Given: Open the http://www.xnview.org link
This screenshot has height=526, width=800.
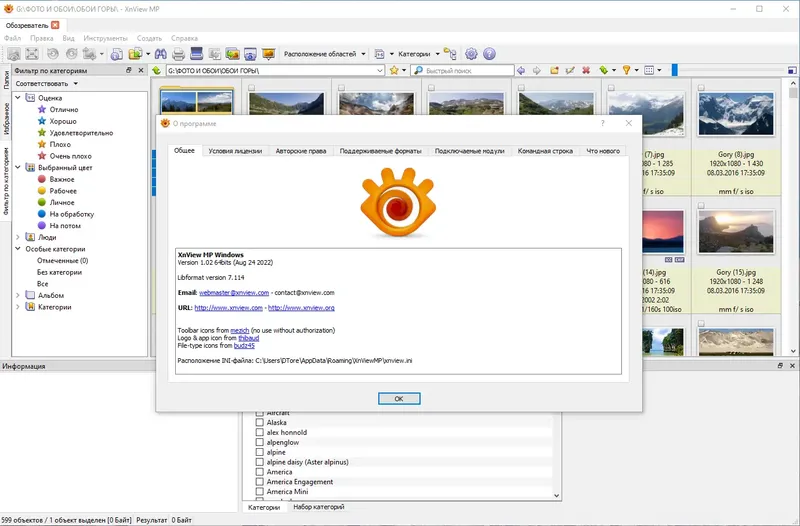Looking at the screenshot, I should (302, 308).
